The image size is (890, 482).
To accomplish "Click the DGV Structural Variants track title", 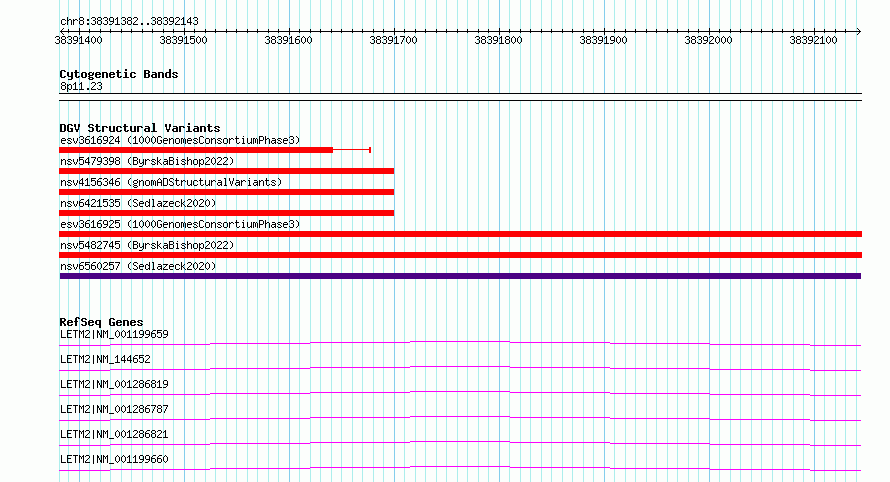I will pos(140,128).
